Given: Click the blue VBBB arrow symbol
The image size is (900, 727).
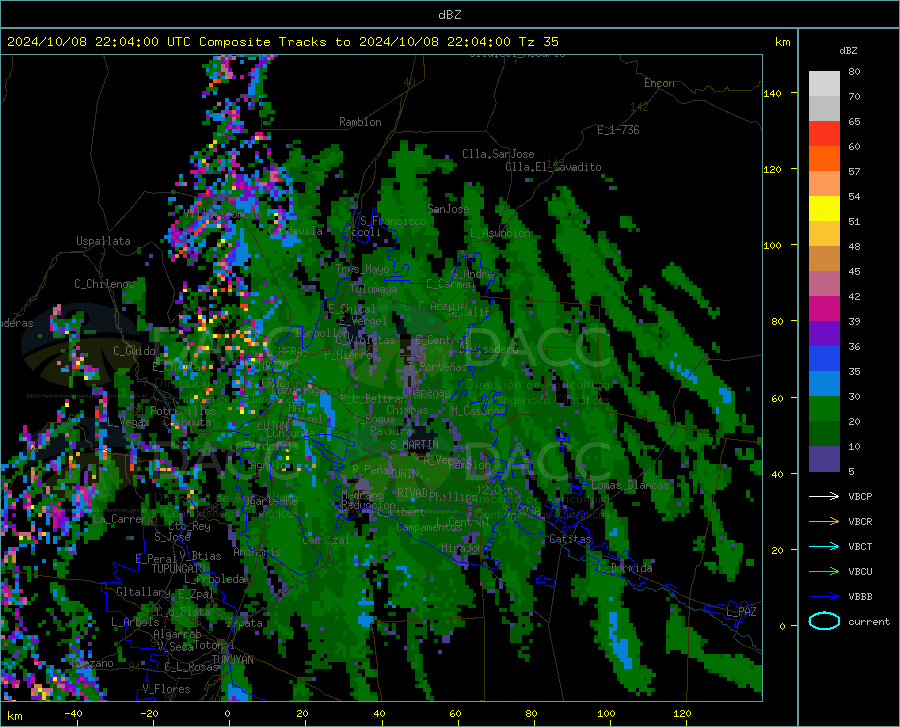Looking at the screenshot, I should [824, 597].
